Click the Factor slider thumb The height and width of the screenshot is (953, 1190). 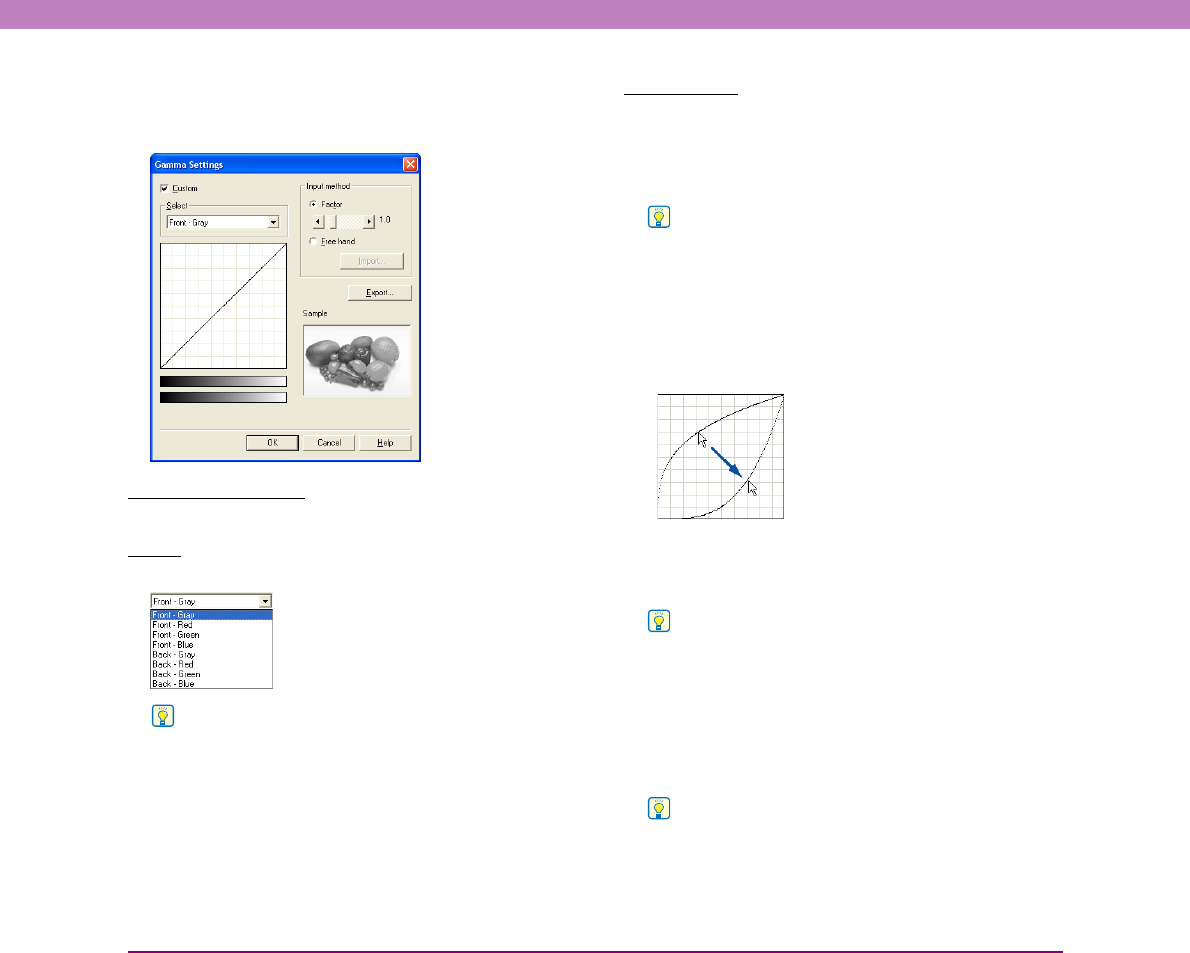pos(332,222)
